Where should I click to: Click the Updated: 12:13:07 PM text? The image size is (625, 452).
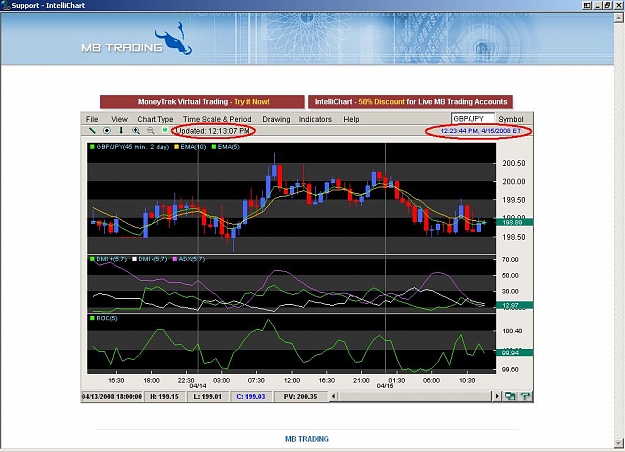[212, 131]
